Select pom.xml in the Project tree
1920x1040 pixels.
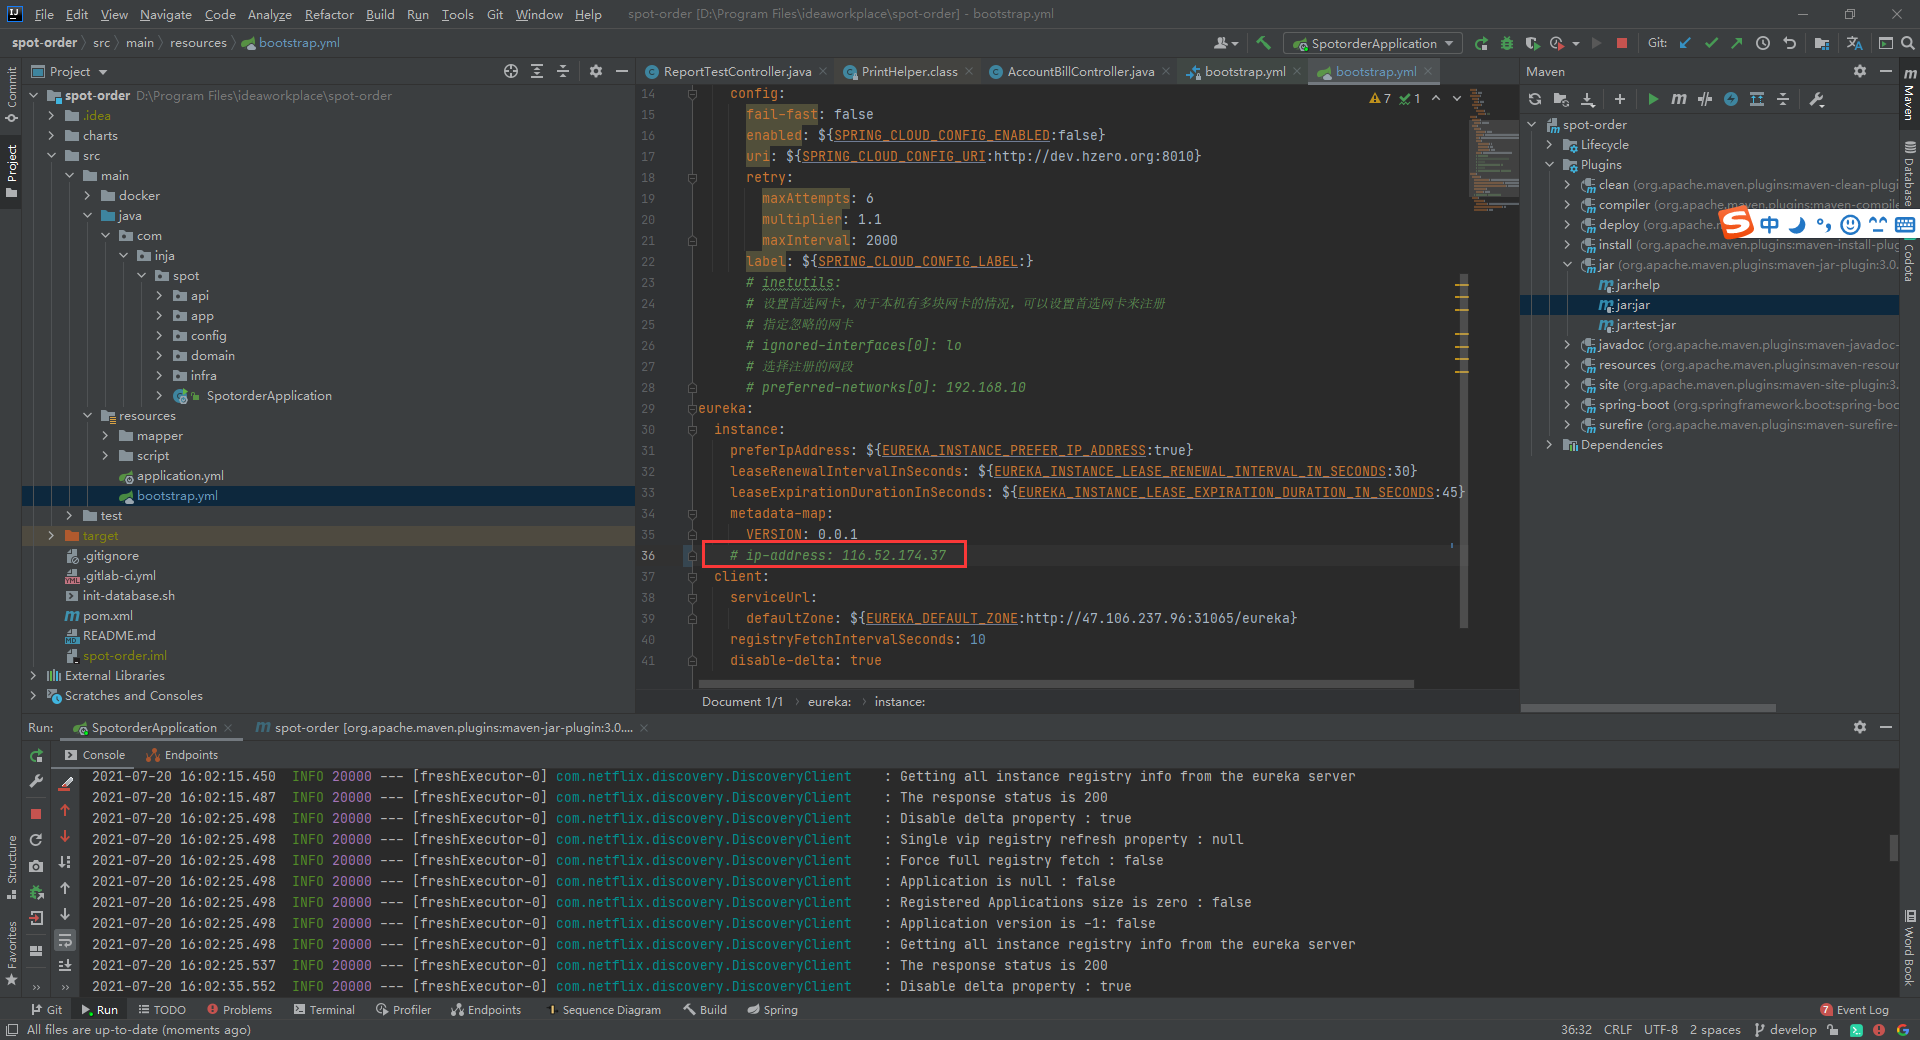pos(108,616)
